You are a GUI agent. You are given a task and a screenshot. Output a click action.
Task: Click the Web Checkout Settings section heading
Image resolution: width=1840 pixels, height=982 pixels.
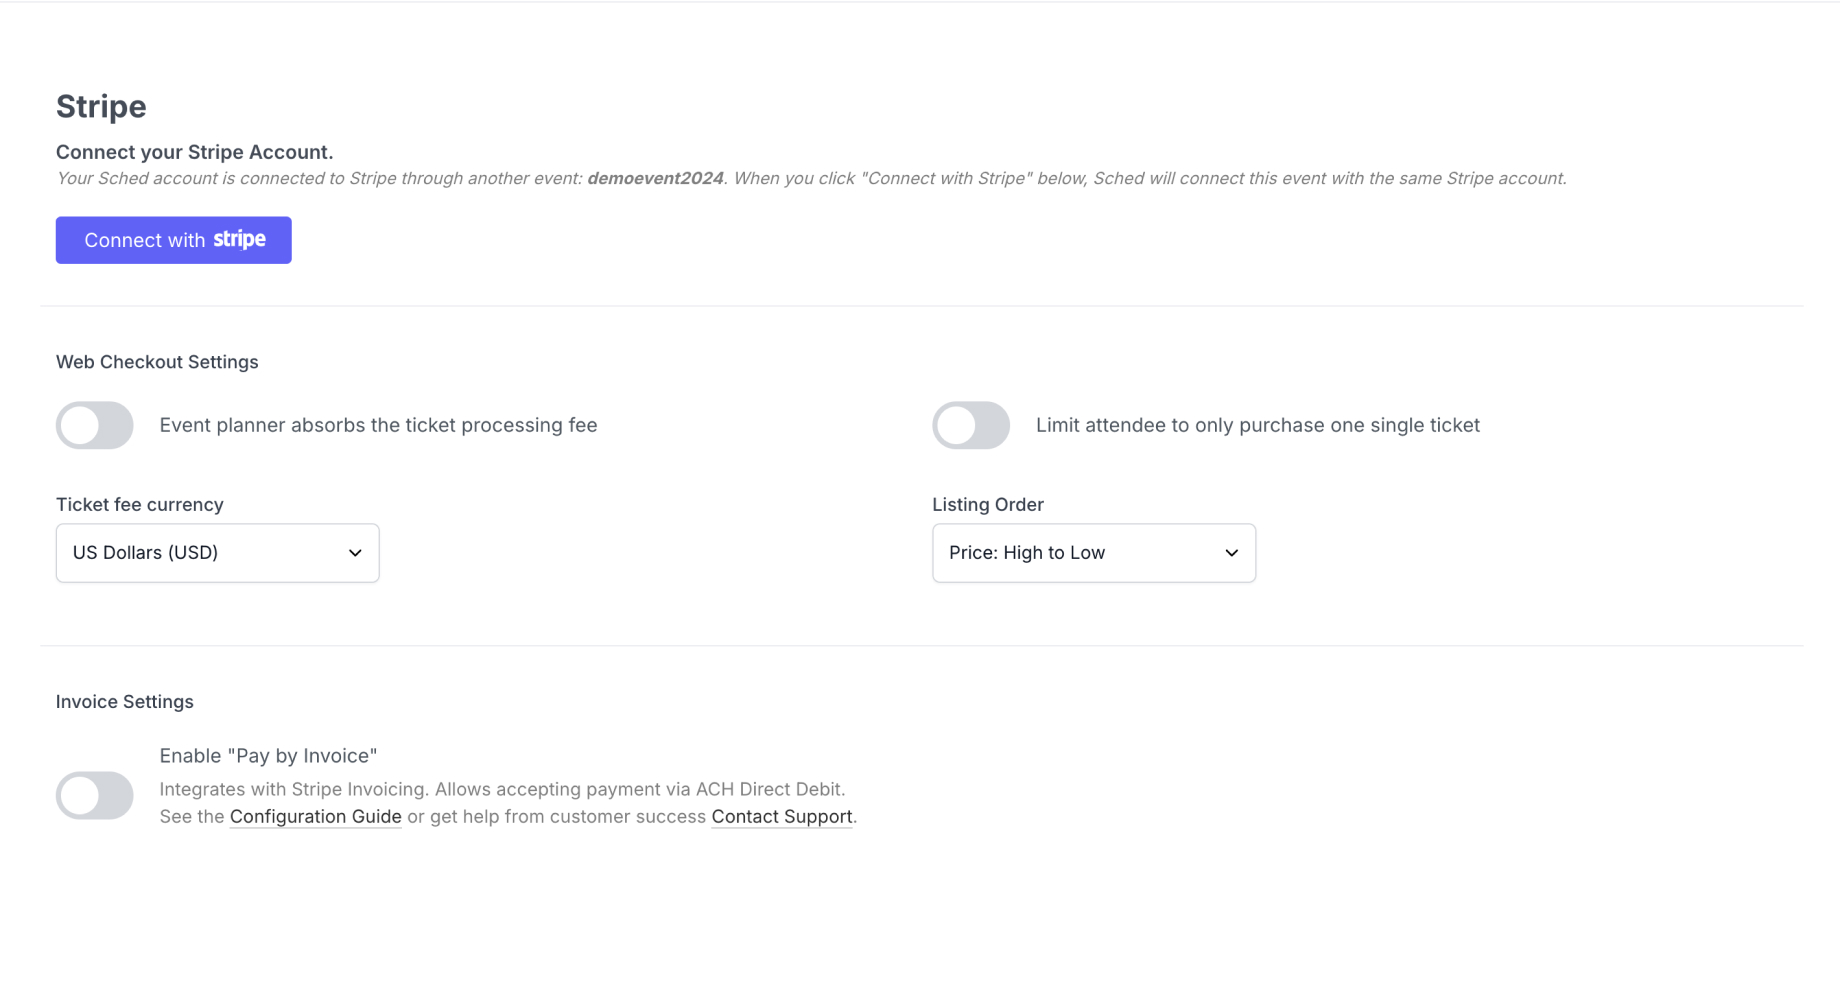(x=157, y=362)
